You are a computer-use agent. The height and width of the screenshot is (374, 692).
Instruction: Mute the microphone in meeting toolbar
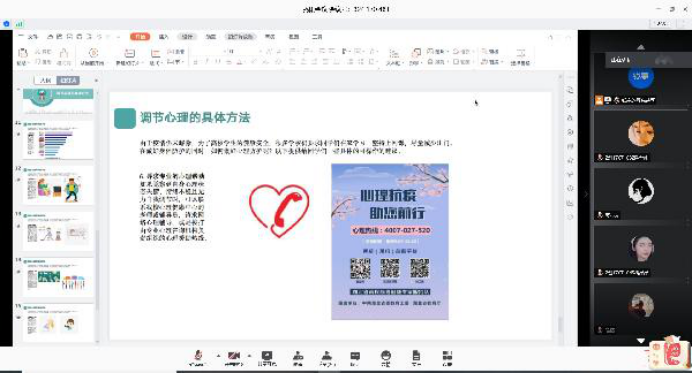click(x=198, y=358)
